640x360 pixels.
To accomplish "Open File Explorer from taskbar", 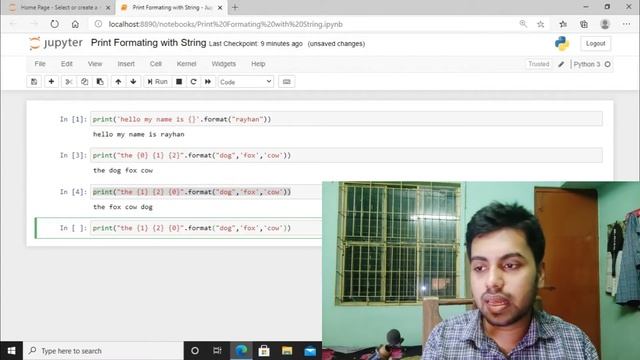I will (x=287, y=351).
